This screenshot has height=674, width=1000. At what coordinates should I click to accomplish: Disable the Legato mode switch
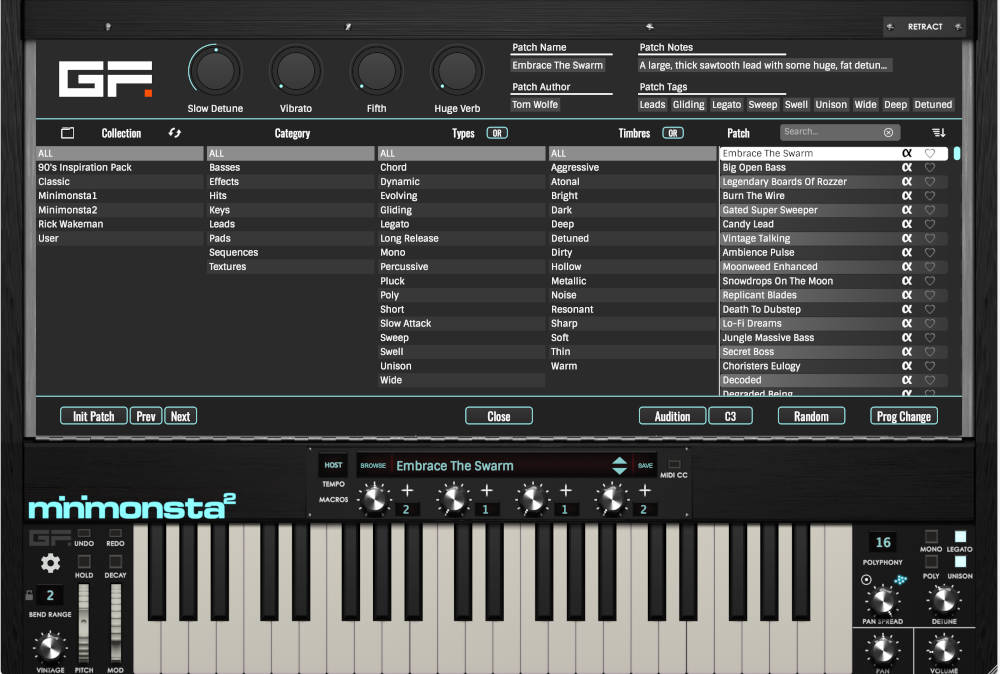coord(961,537)
